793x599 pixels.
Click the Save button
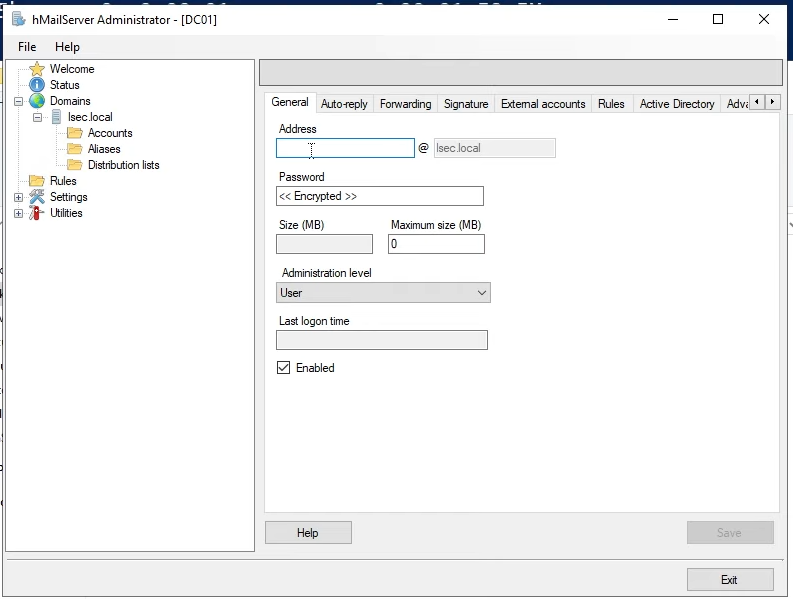[x=730, y=533]
